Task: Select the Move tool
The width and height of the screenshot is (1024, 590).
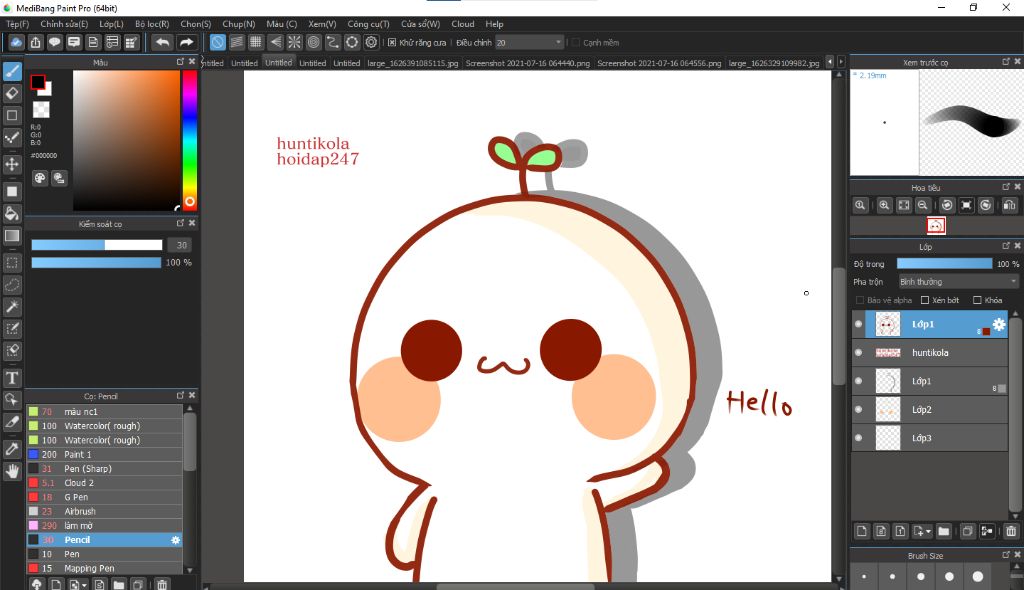Action: click(12, 164)
